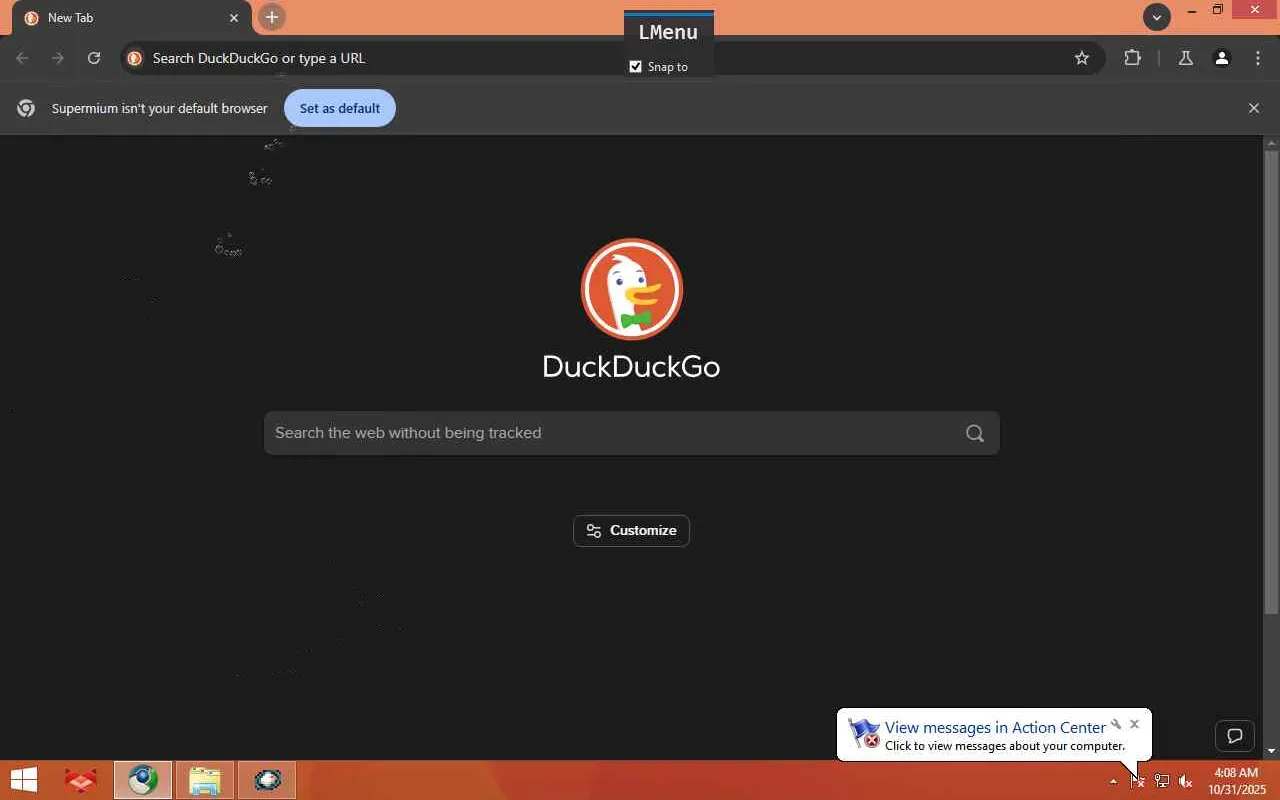Close the Action Center notification balloon
The width and height of the screenshot is (1280, 800).
1134,724
